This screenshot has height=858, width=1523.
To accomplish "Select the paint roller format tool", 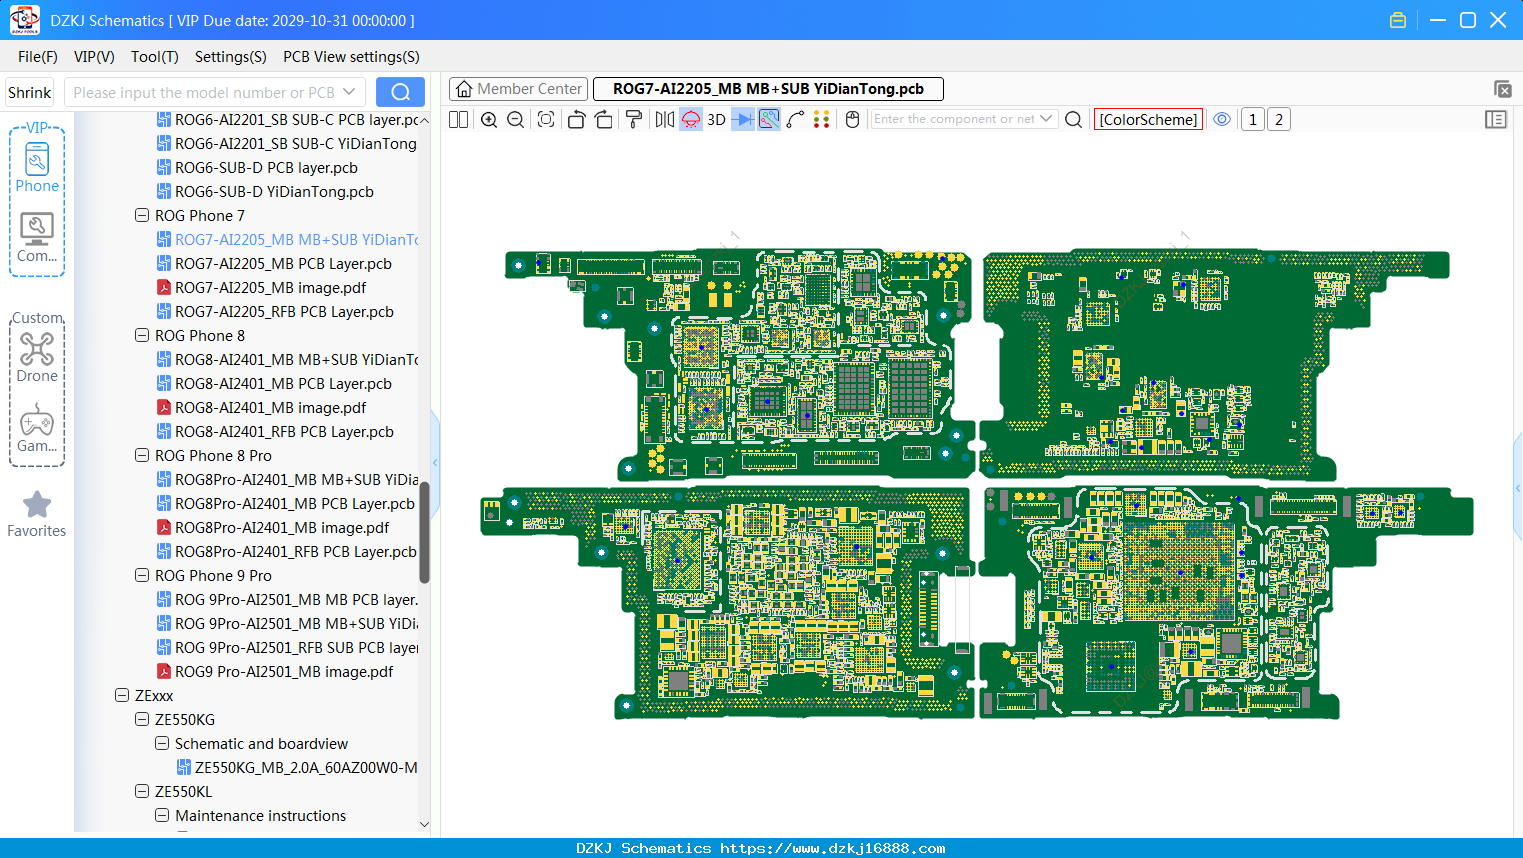I will [x=634, y=120].
